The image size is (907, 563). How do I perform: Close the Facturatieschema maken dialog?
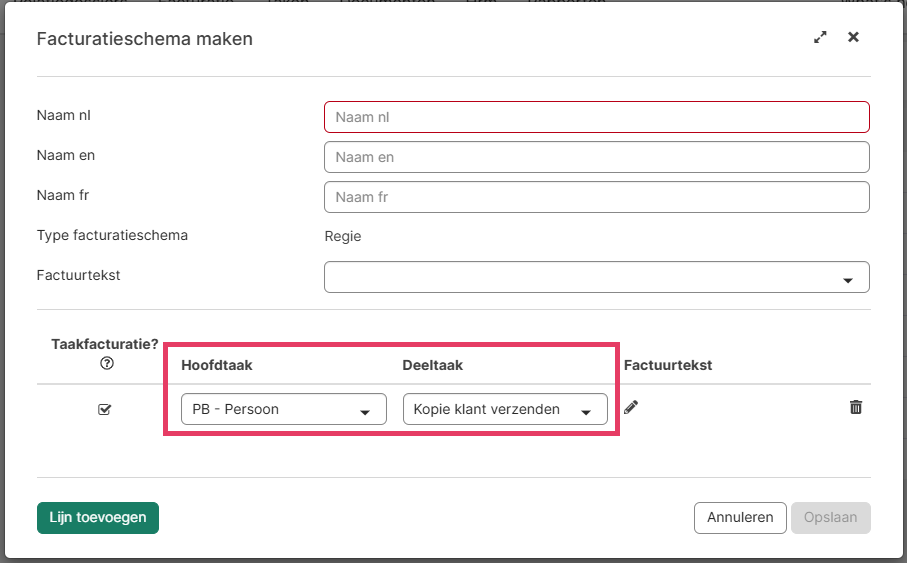click(853, 37)
